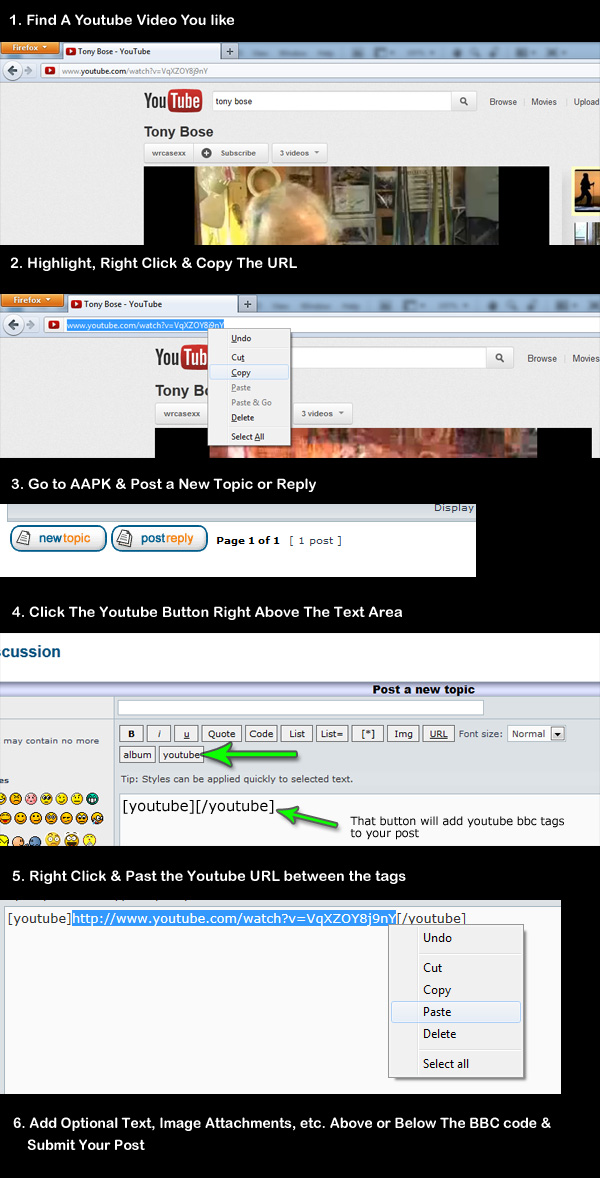
Task: Click the Page 1 of 1 text
Action: pyautogui.click(x=248, y=540)
